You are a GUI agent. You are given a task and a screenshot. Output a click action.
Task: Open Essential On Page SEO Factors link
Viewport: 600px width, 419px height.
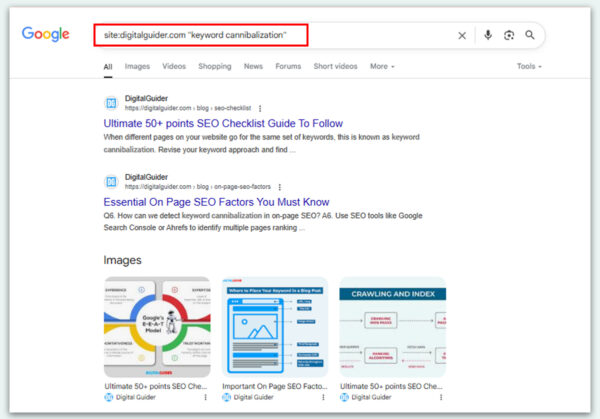[216, 202]
